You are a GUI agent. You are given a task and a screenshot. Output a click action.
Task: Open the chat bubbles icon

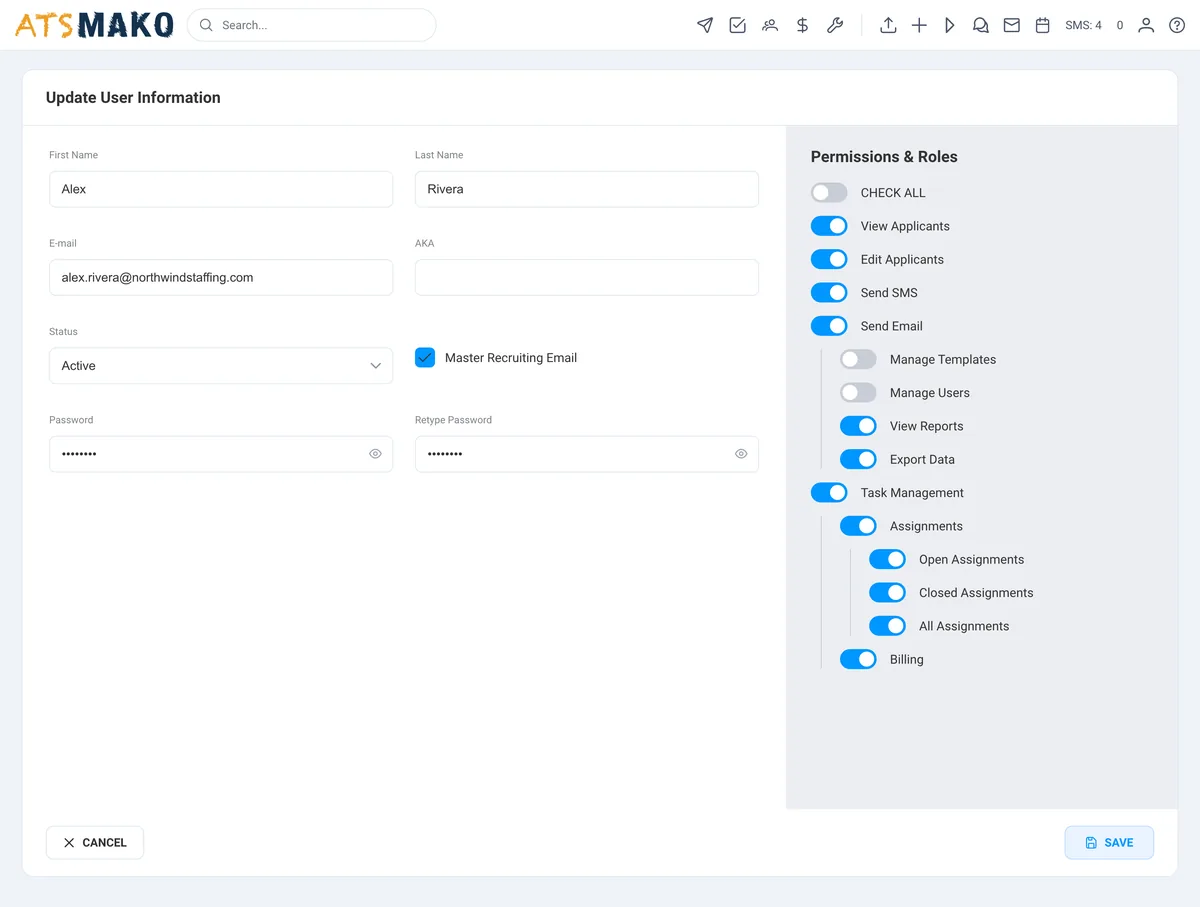point(981,25)
